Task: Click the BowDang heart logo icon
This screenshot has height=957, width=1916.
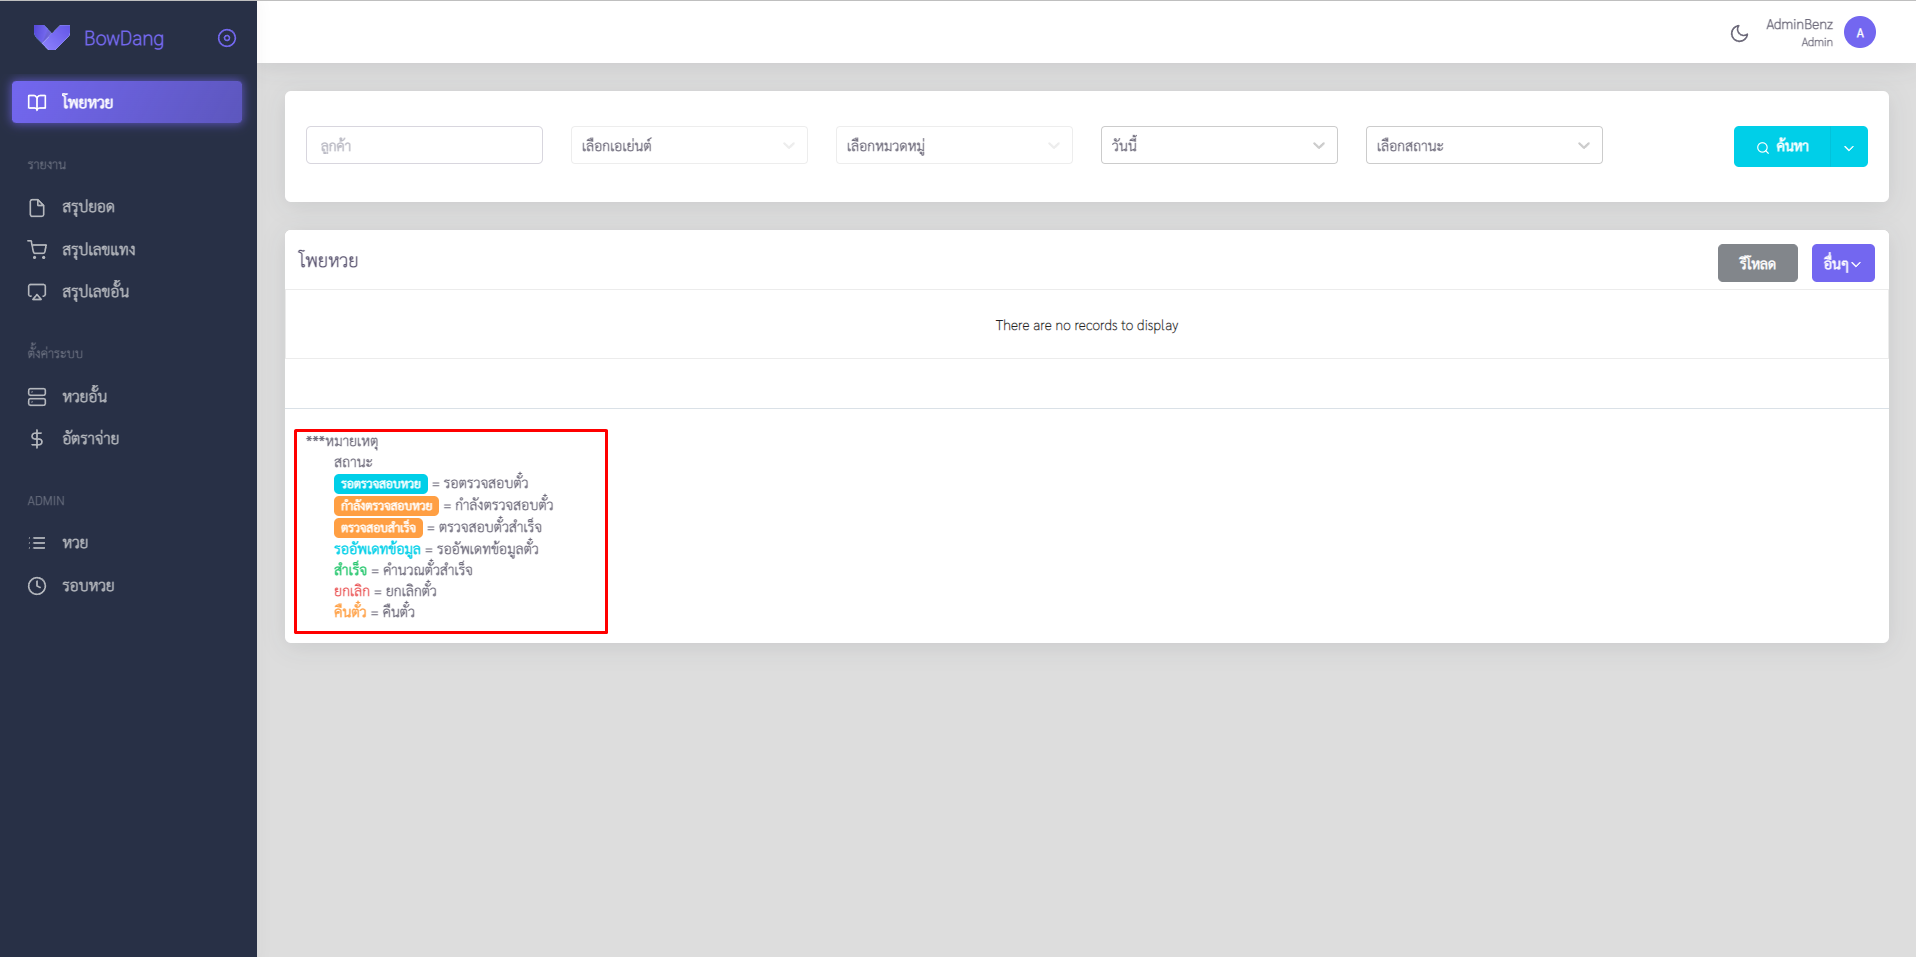Action: tap(51, 38)
